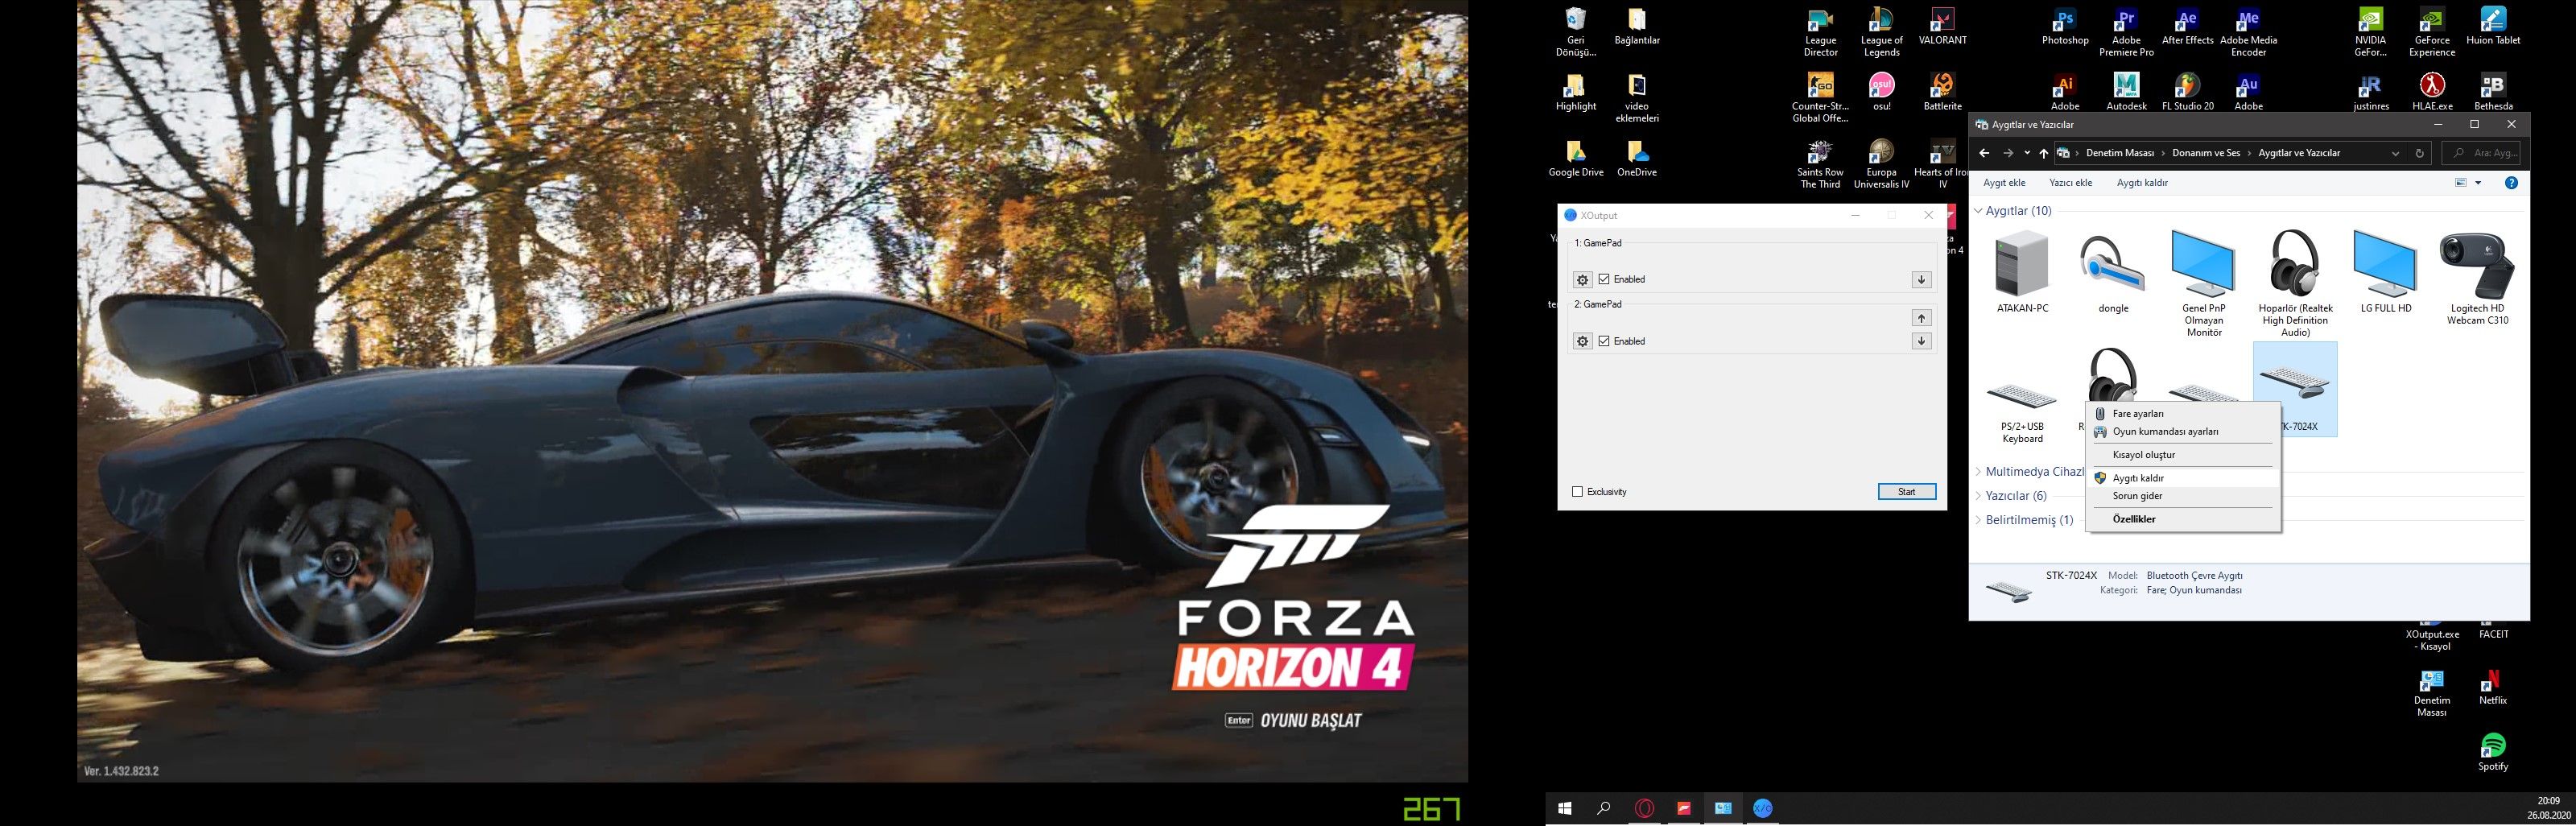2576x826 pixels.
Task: Select the dongle headset device
Action: [x=2112, y=272]
